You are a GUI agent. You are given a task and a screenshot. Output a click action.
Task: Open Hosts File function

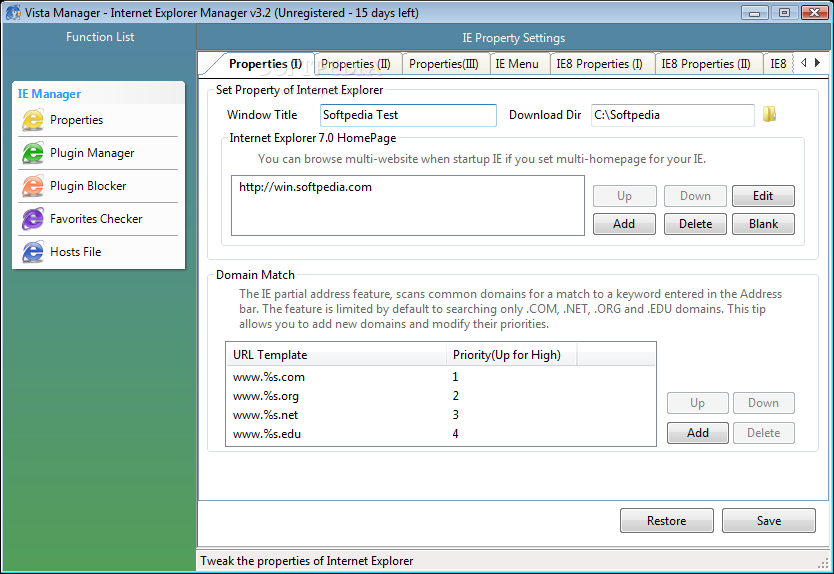(x=98, y=252)
